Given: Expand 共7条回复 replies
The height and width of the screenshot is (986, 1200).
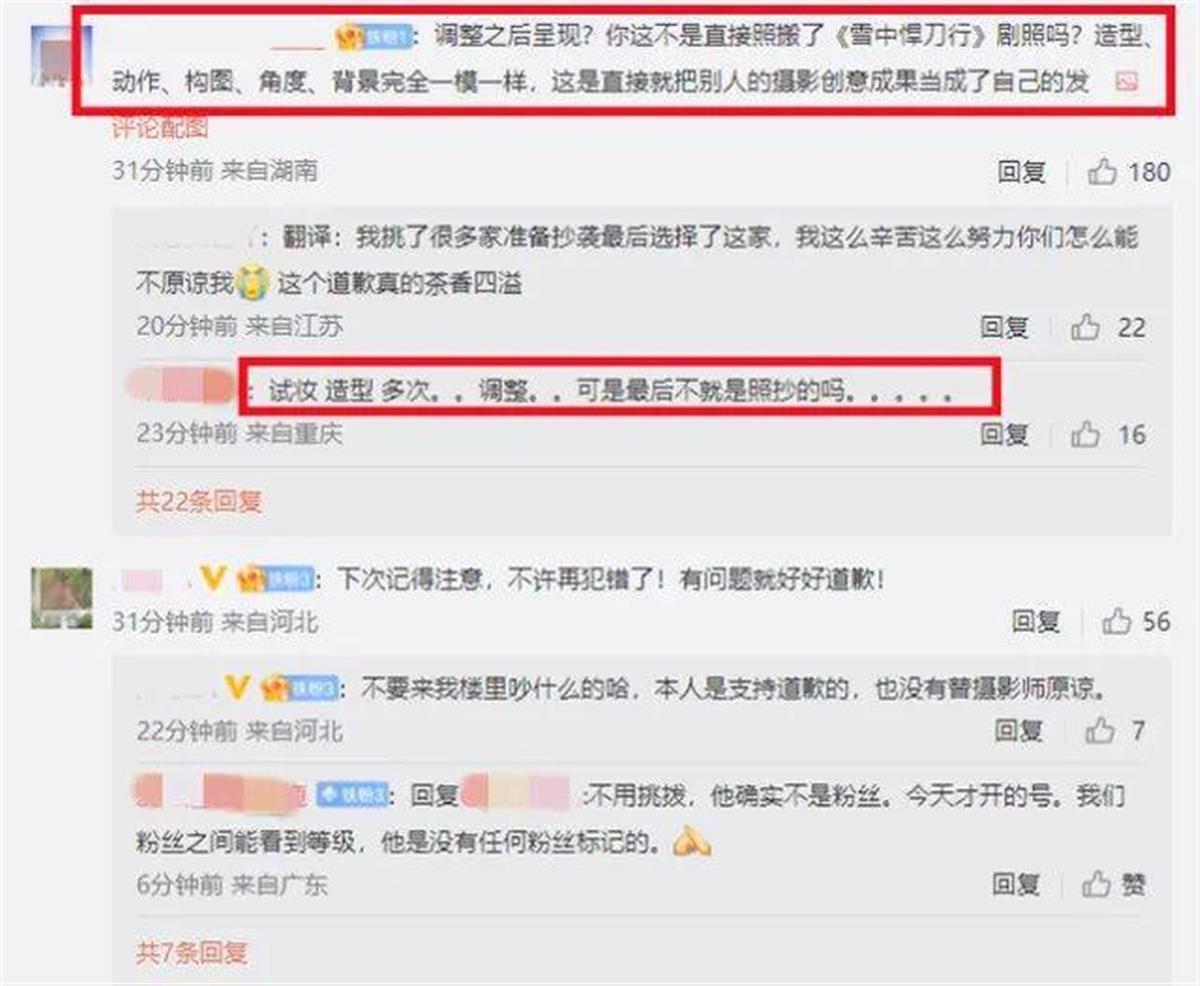Looking at the screenshot, I should point(191,952).
